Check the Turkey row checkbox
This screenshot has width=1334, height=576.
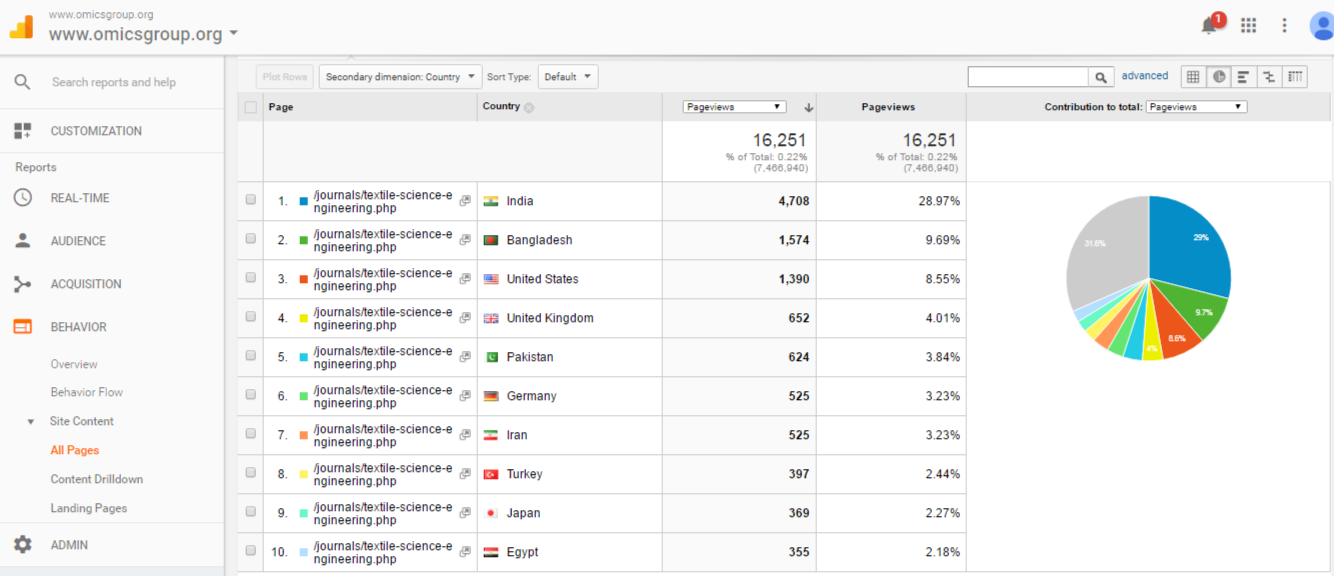coord(251,473)
